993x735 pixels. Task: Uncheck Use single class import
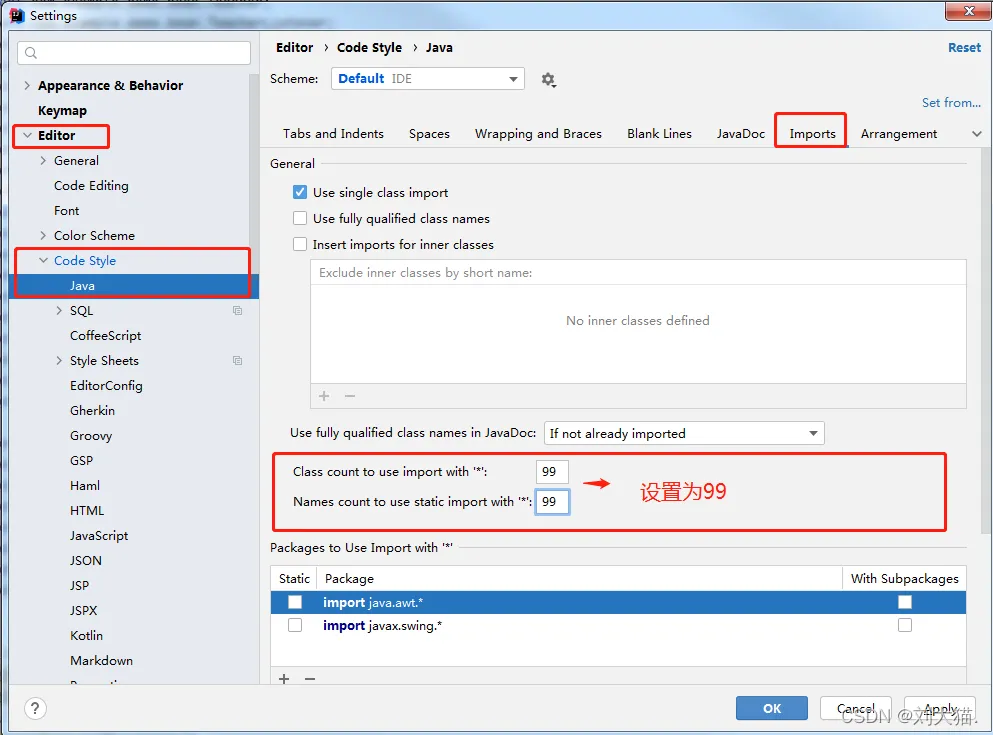click(x=300, y=192)
